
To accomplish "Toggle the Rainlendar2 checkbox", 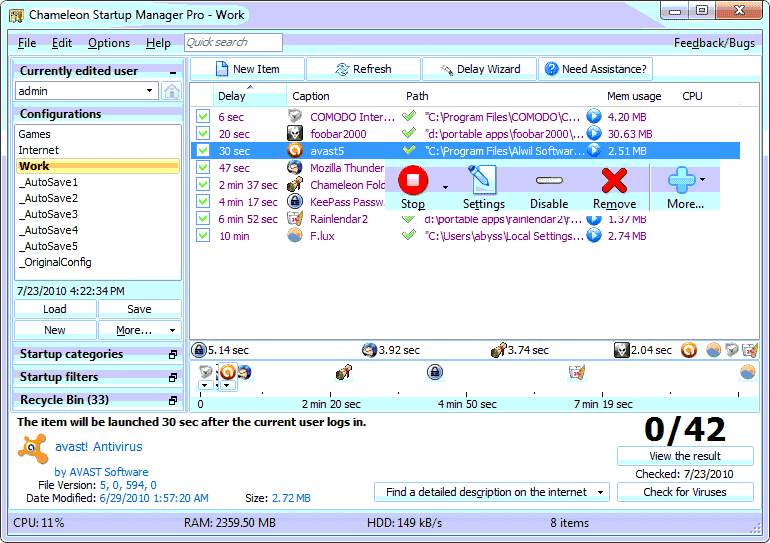I will (203, 218).
